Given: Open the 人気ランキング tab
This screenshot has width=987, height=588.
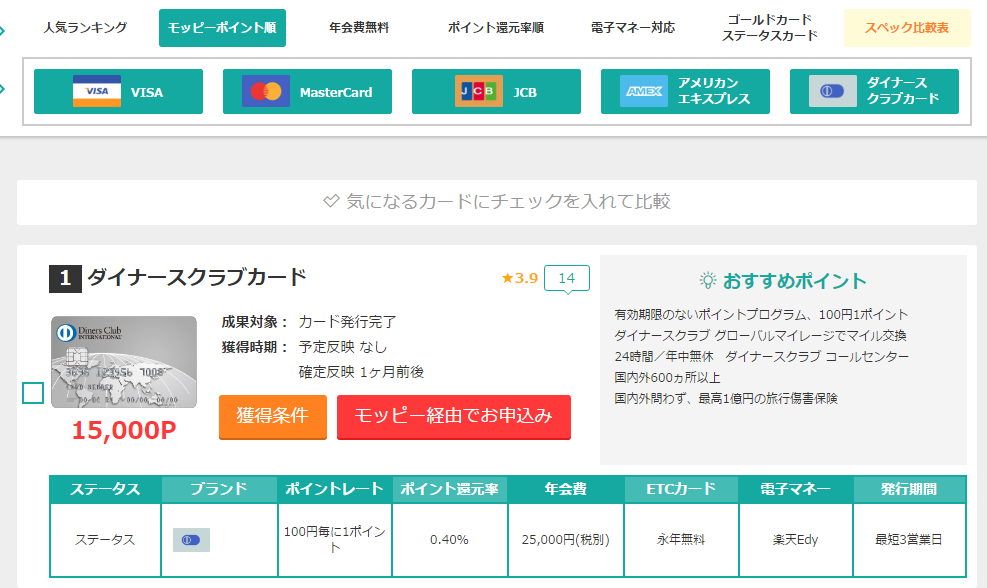Looking at the screenshot, I should click(x=85, y=28).
